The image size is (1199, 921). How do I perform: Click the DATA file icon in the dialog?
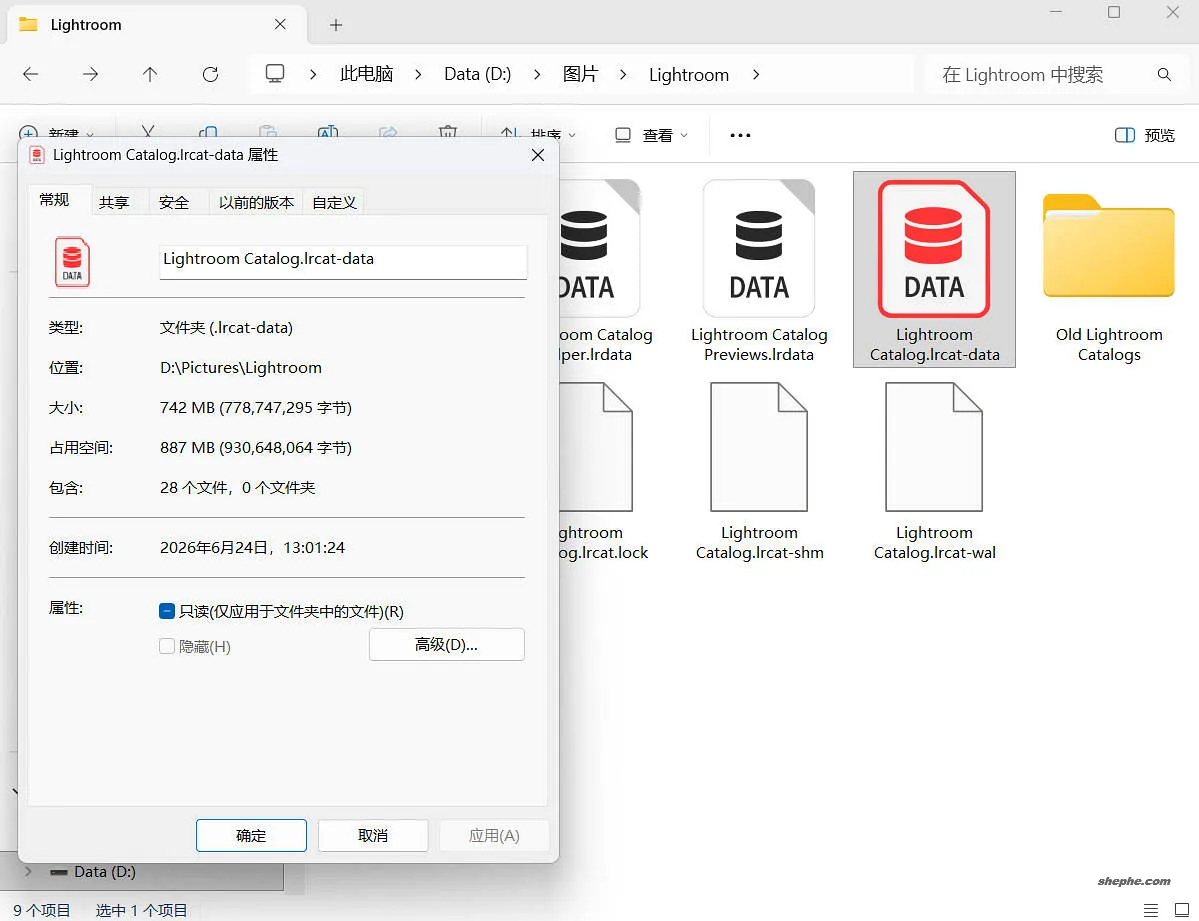pos(72,262)
